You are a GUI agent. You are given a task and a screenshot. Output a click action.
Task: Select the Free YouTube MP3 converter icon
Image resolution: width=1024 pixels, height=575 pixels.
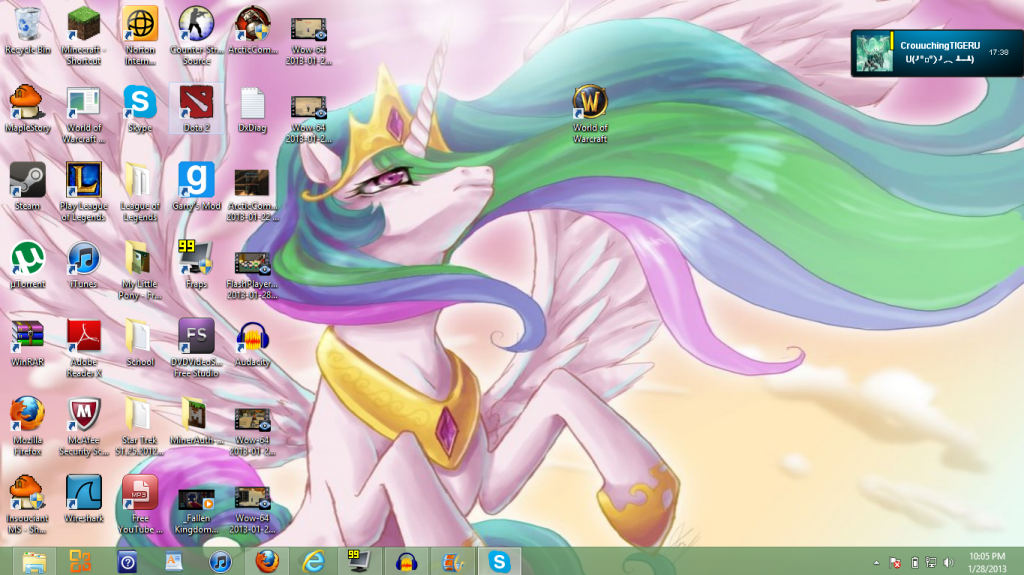coord(140,504)
